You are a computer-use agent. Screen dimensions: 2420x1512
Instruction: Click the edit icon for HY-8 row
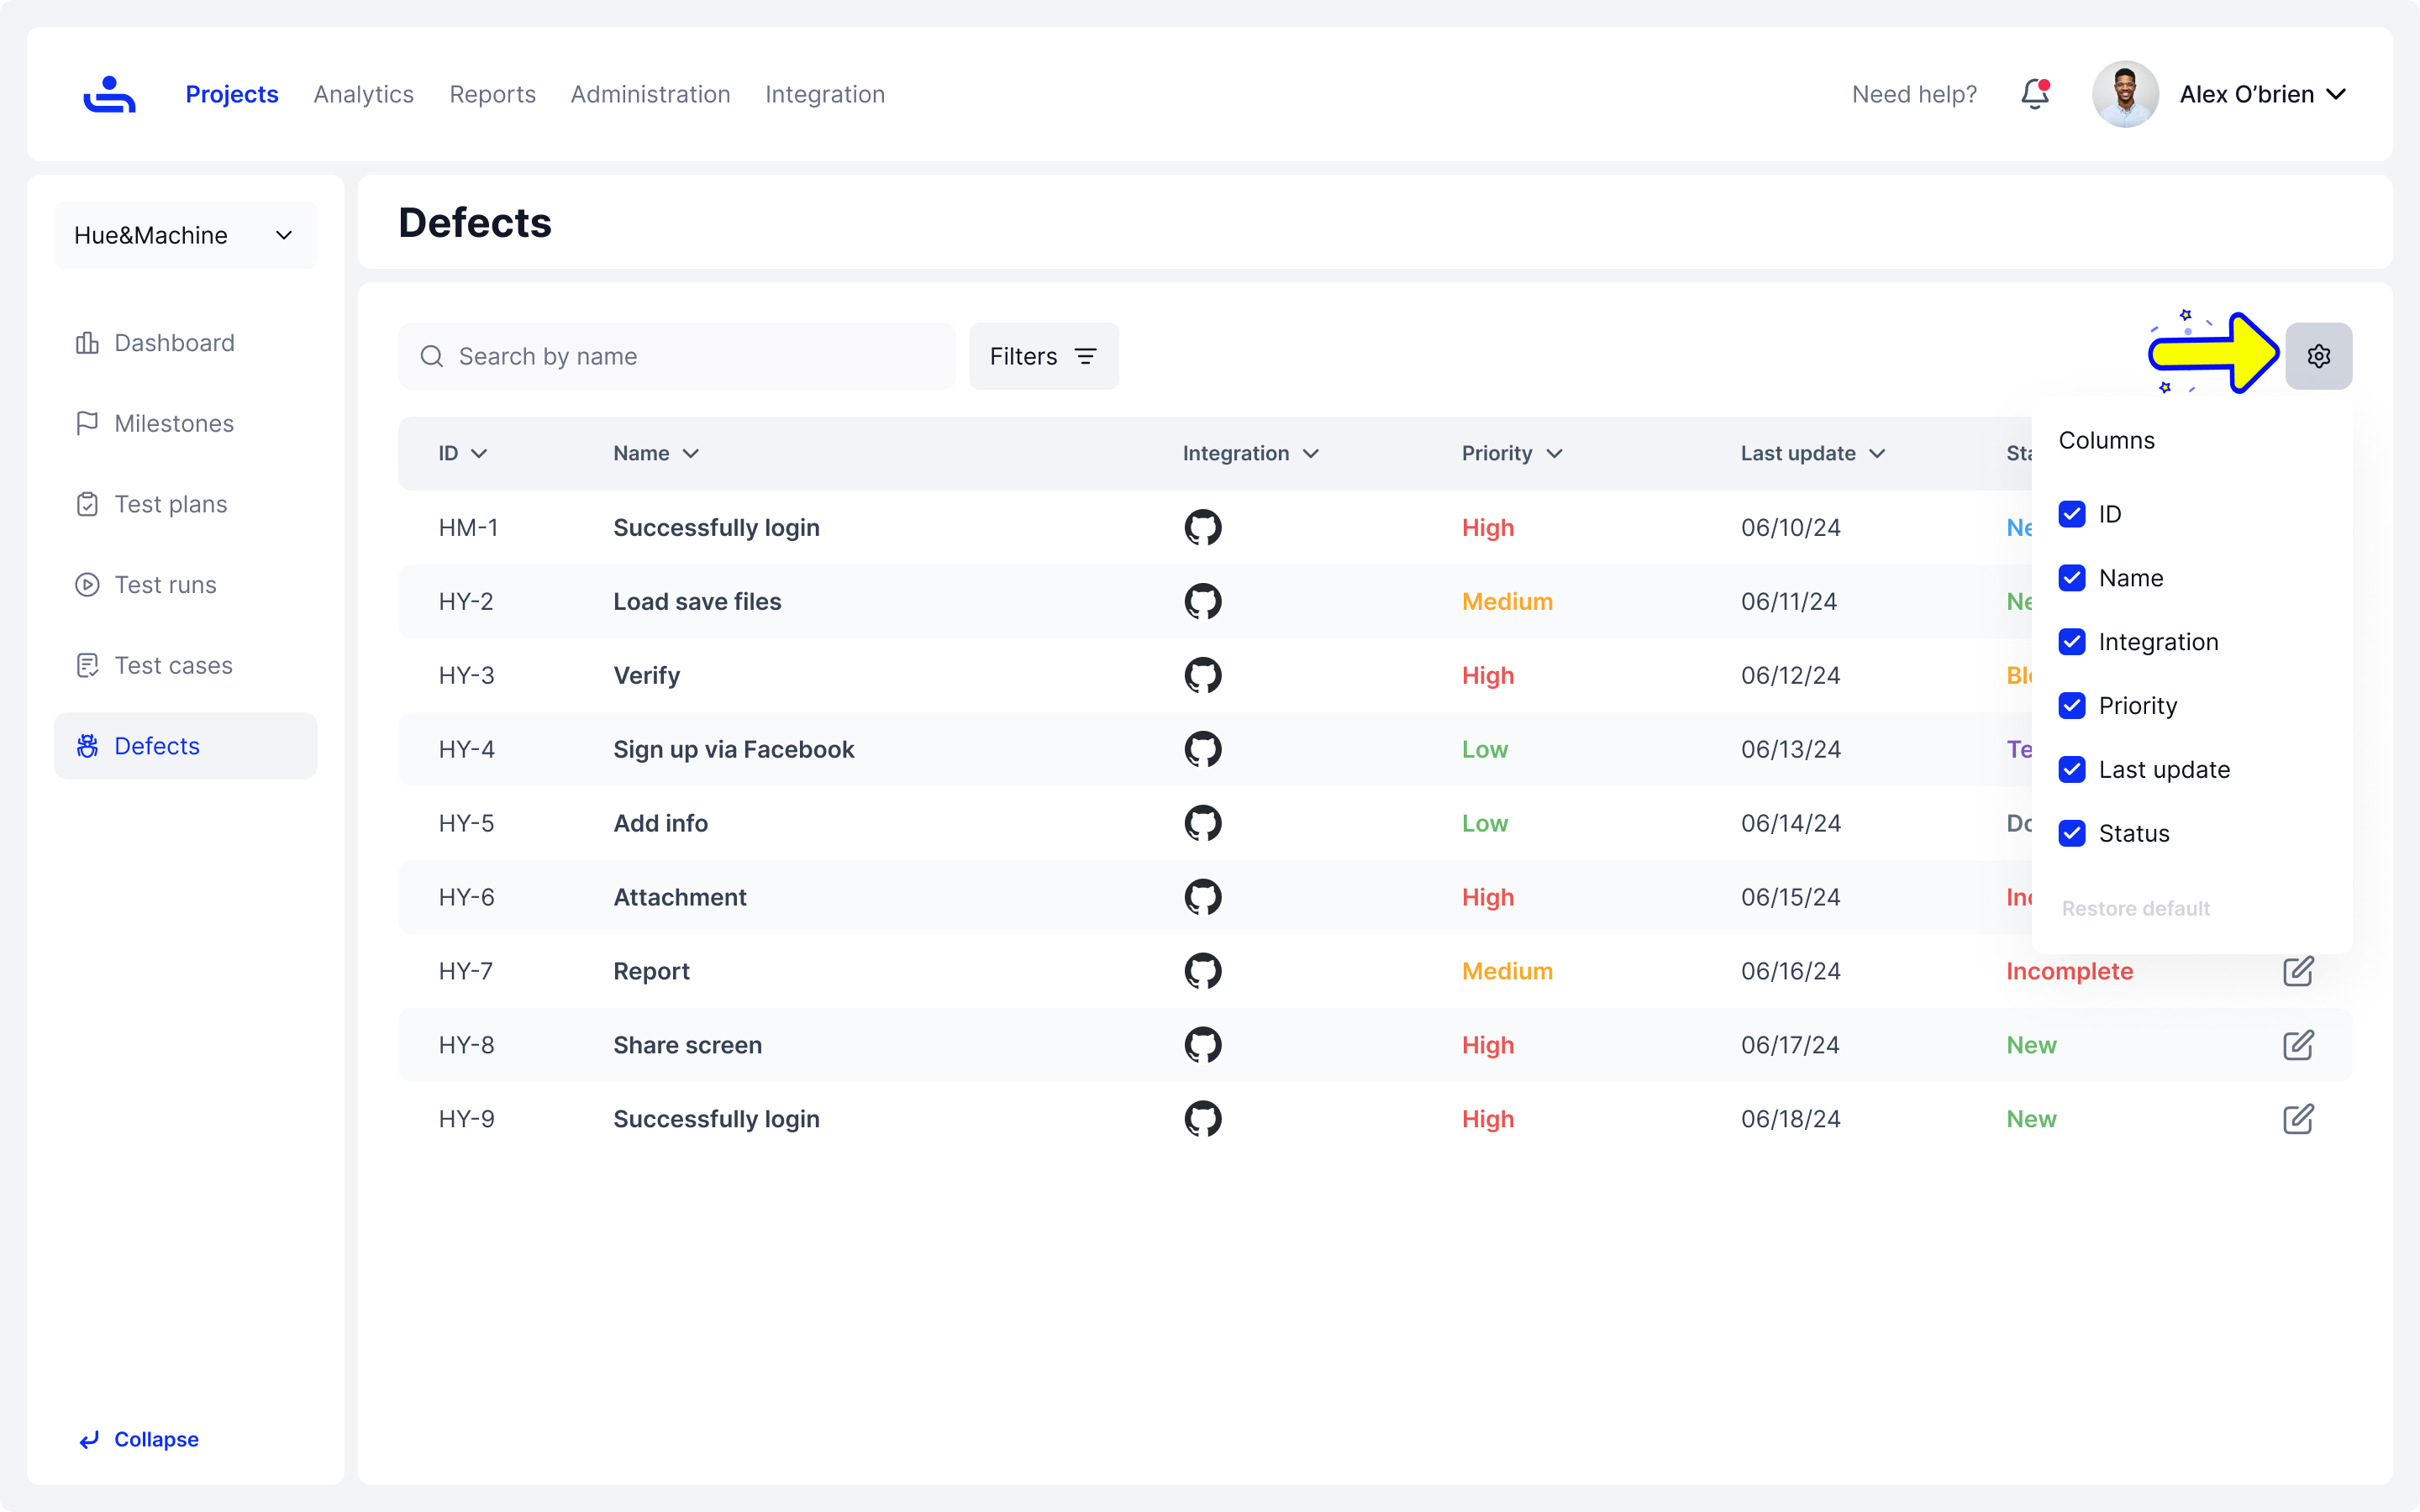(2297, 1045)
